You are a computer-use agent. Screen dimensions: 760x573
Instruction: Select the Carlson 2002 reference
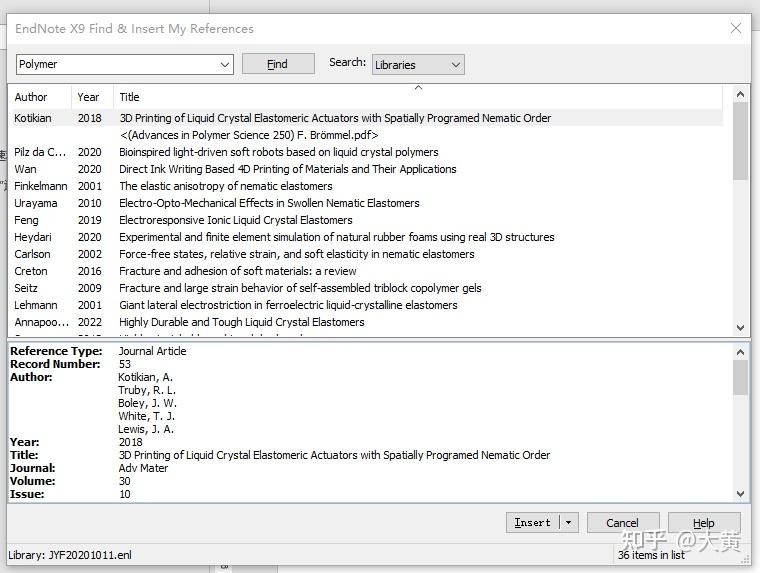[x=366, y=254]
